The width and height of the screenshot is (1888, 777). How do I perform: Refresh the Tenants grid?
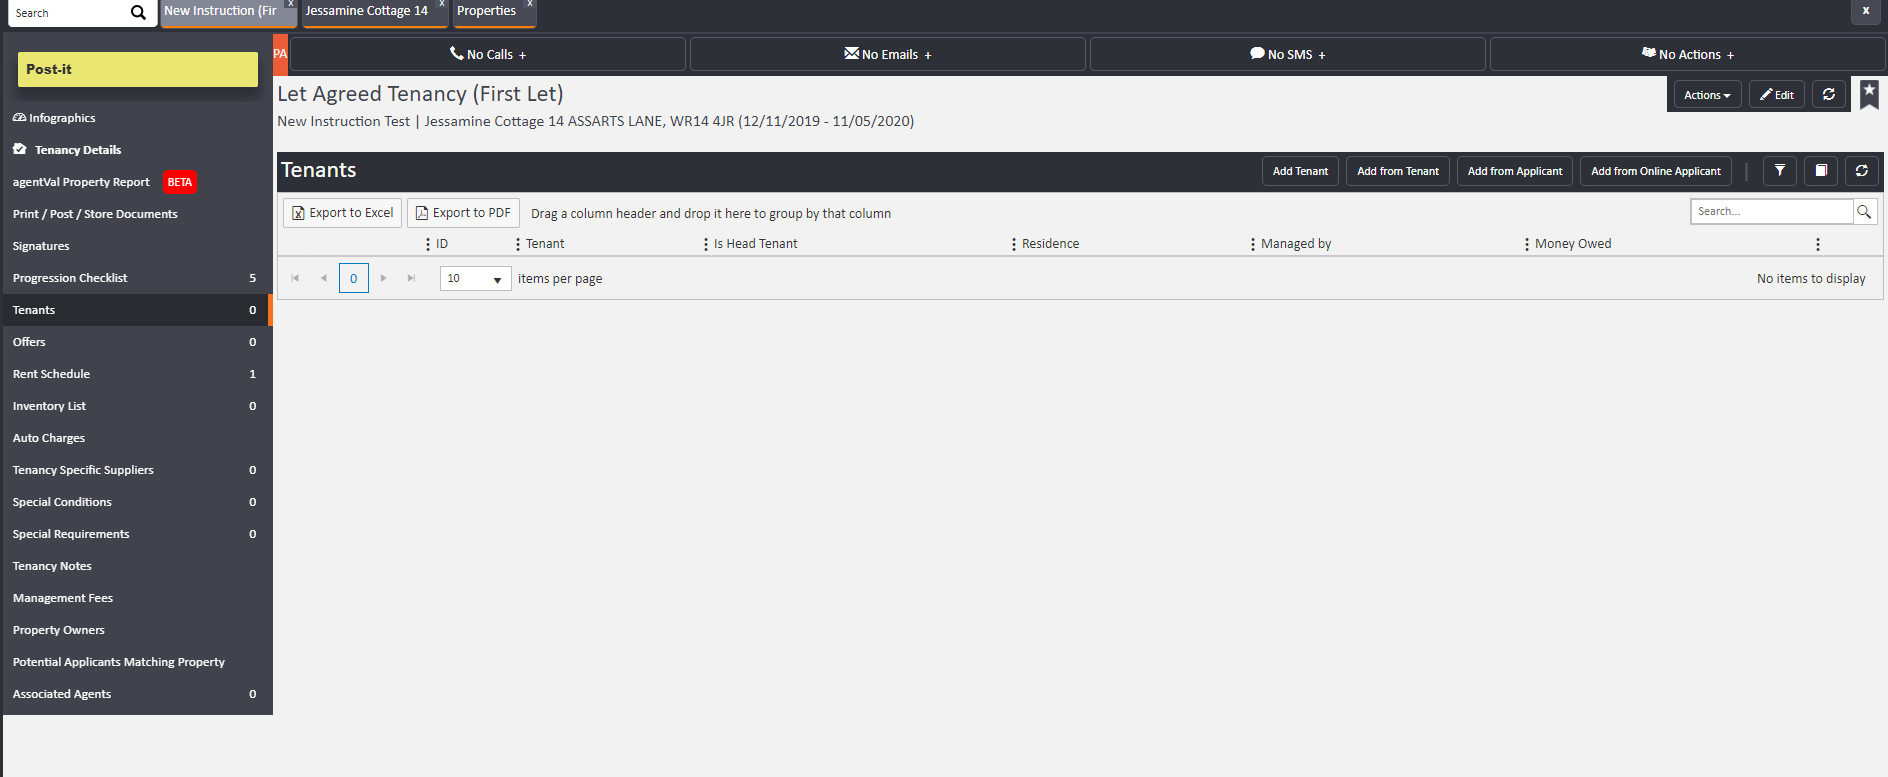[1861, 171]
